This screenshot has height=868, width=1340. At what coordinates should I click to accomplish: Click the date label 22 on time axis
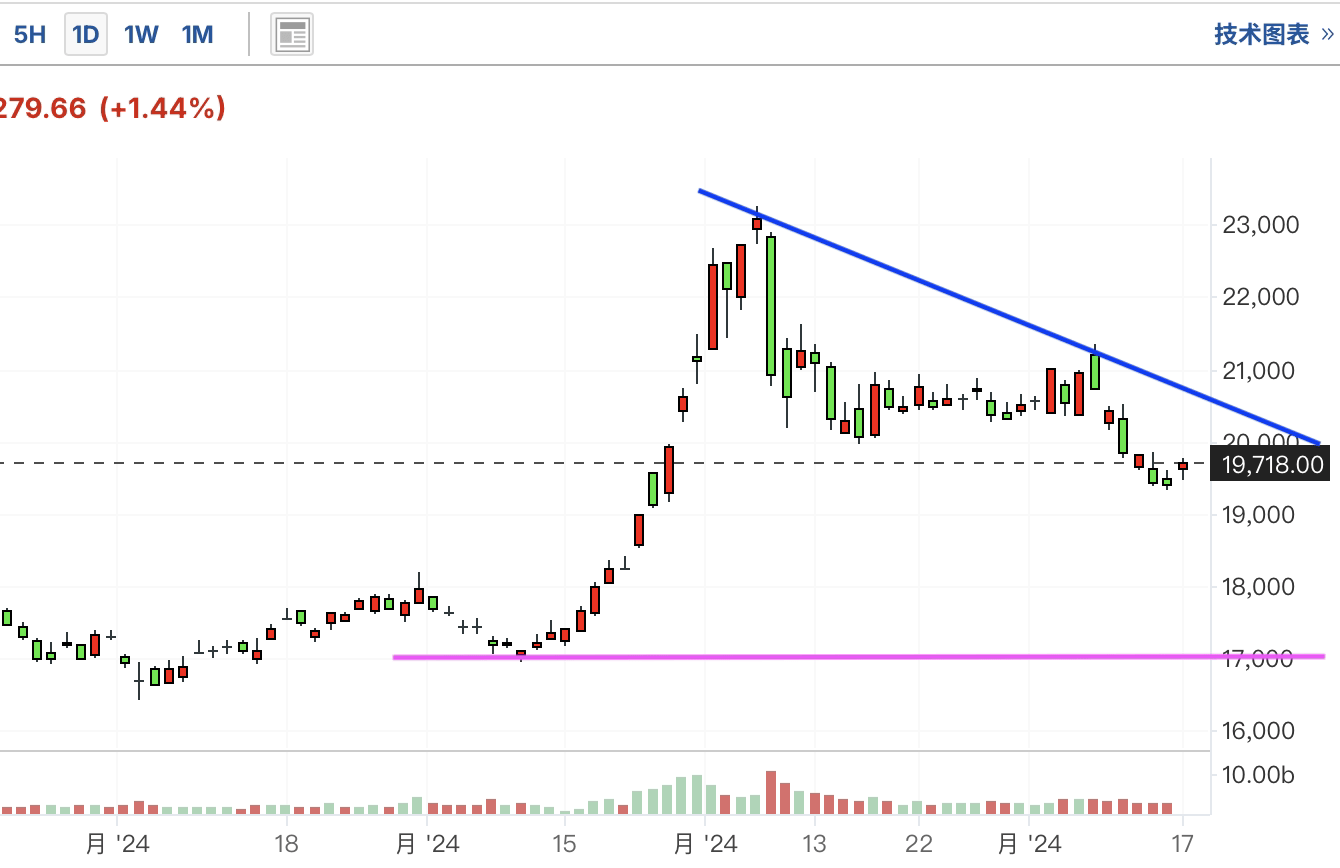[x=918, y=844]
